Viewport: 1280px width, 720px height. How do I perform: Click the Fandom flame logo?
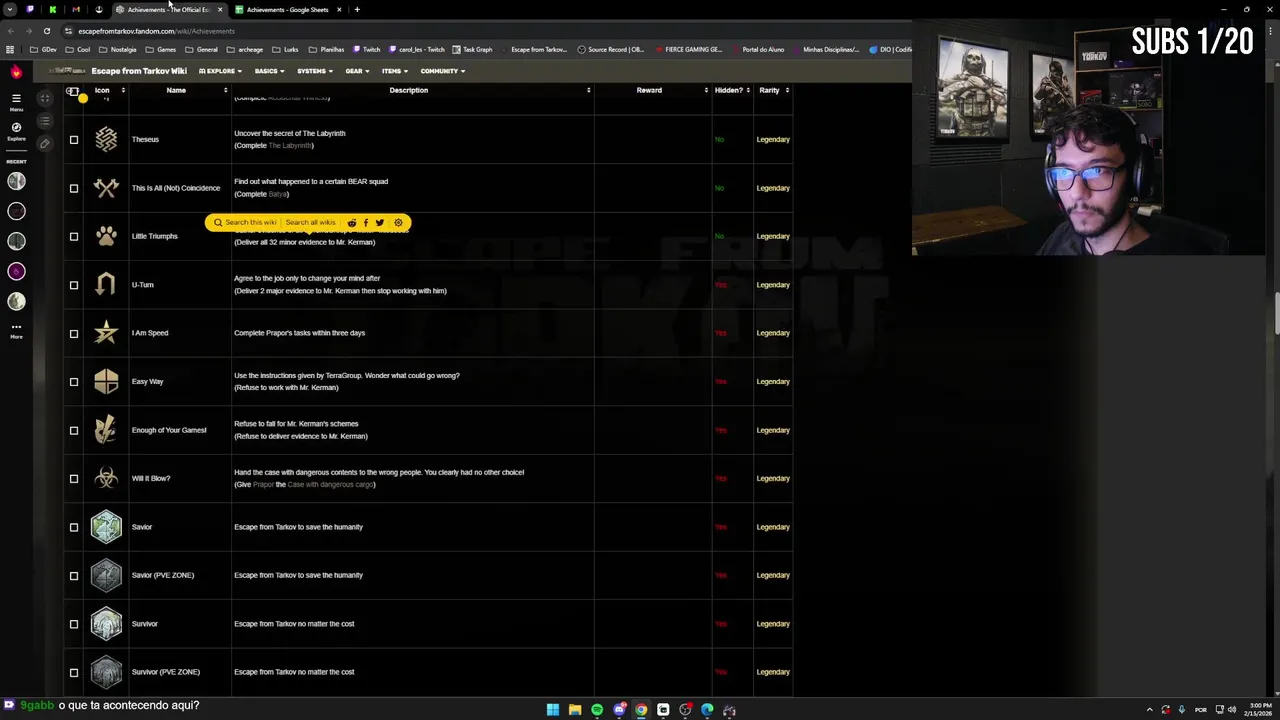(16, 72)
